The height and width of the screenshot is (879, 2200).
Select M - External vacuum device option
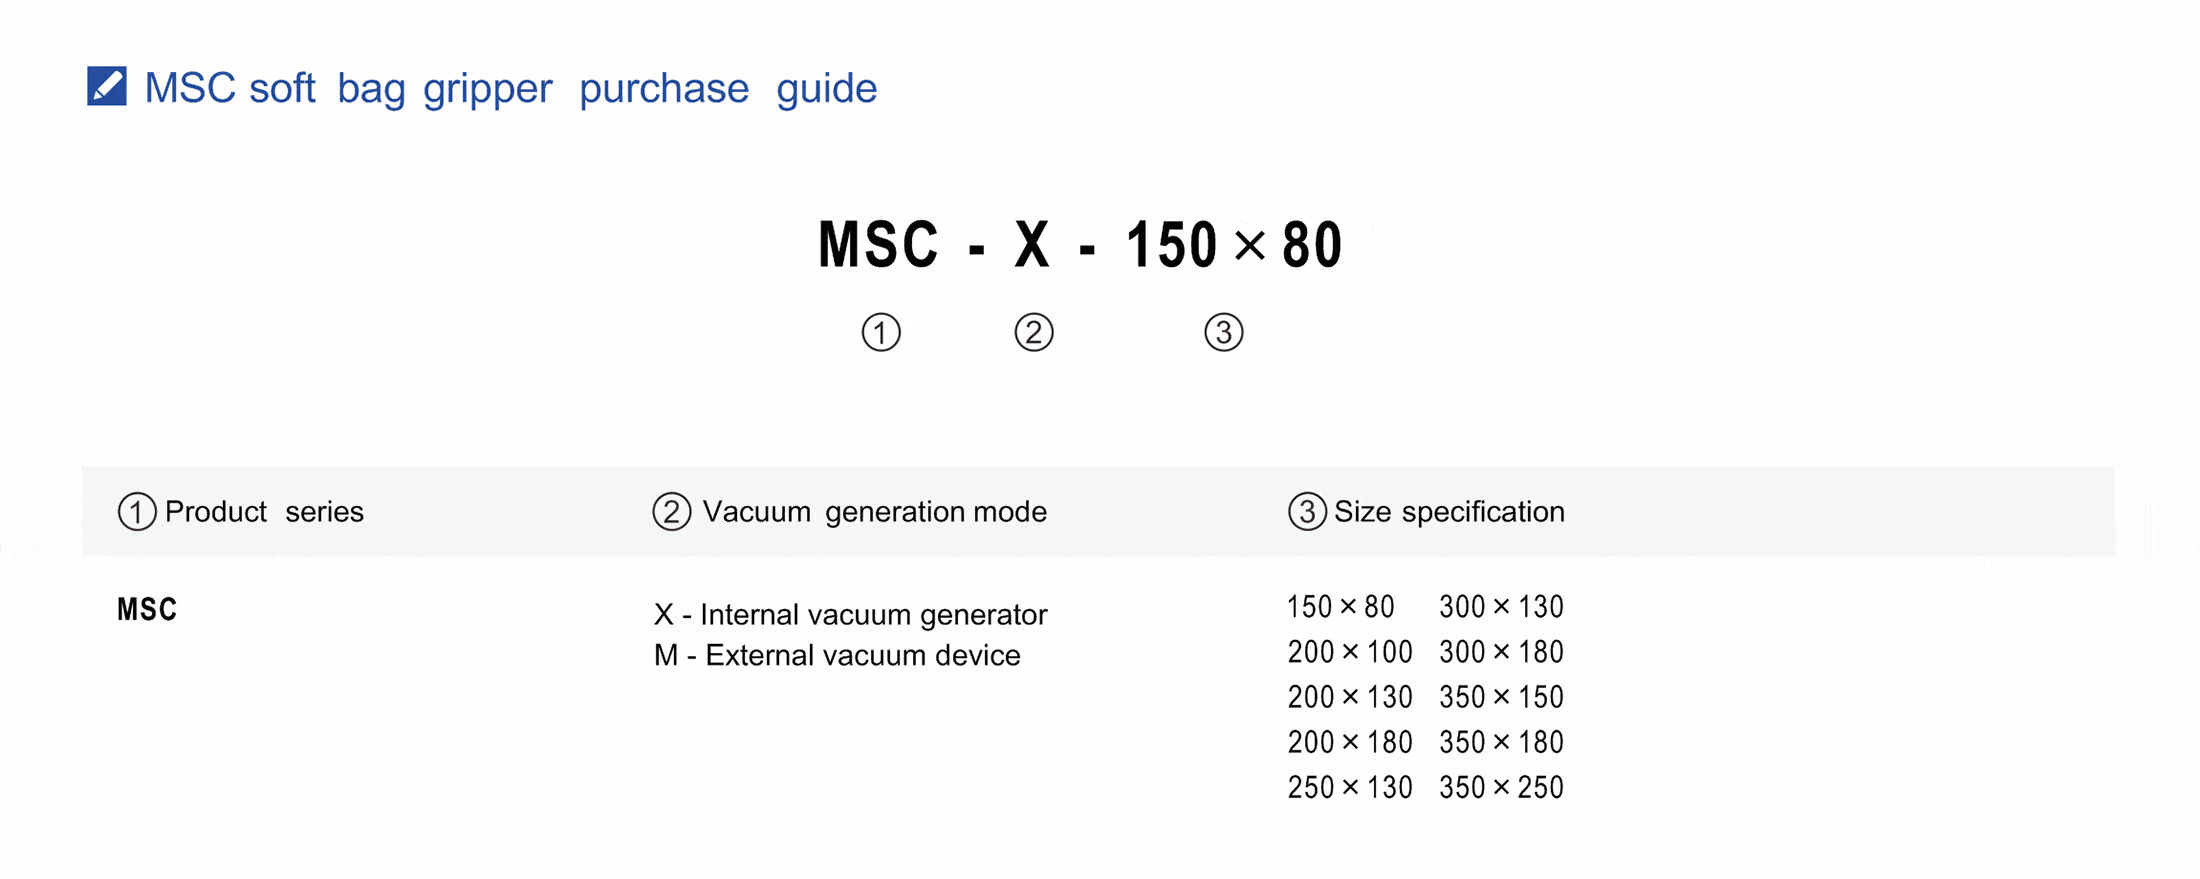pos(837,656)
